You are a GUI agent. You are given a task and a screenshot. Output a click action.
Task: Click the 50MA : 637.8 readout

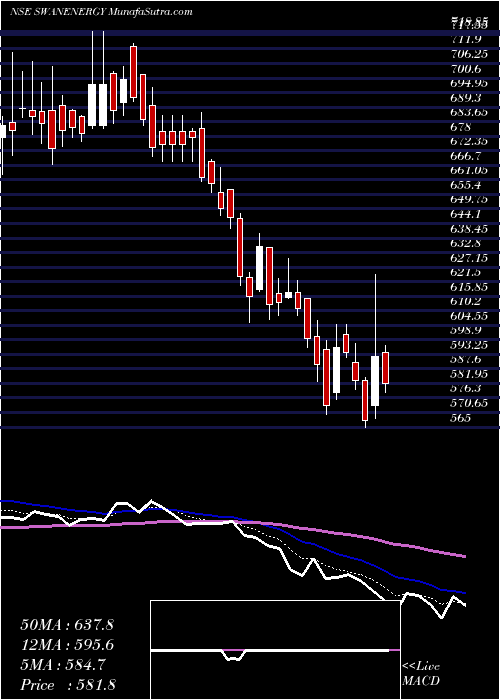(x=67, y=625)
